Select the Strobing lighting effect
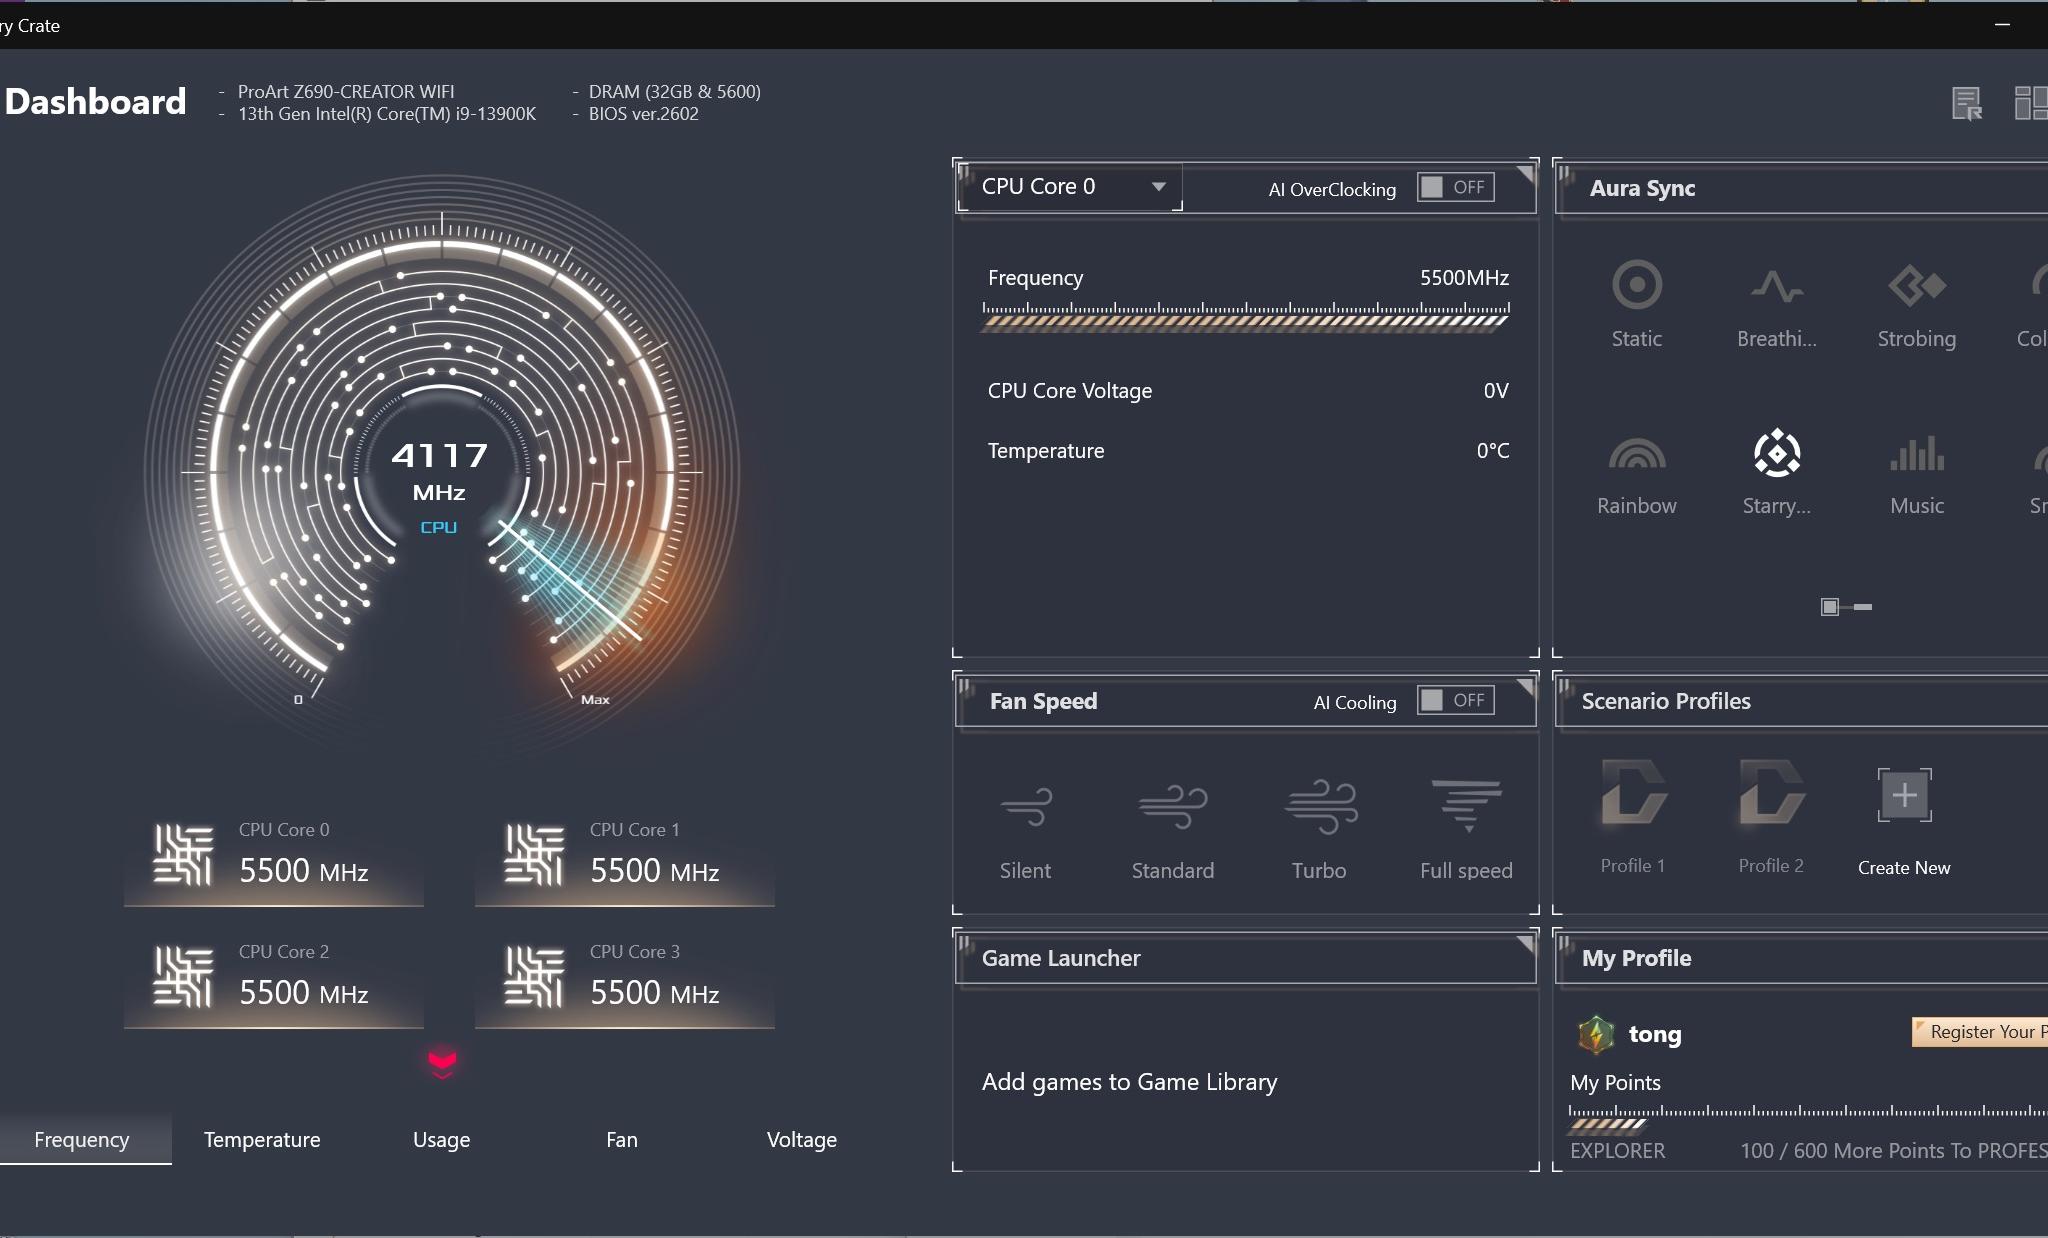Viewport: 2048px width, 1238px height. [x=1916, y=303]
